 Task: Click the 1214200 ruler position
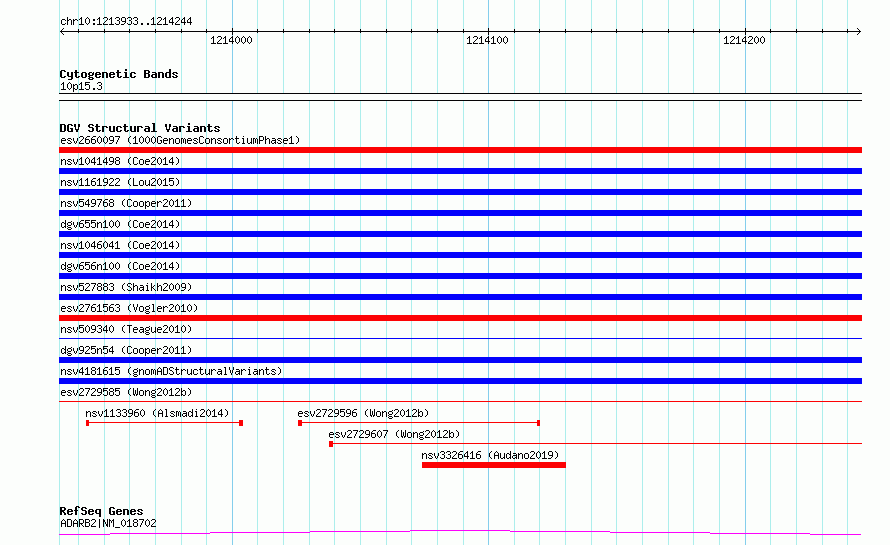click(x=744, y=40)
